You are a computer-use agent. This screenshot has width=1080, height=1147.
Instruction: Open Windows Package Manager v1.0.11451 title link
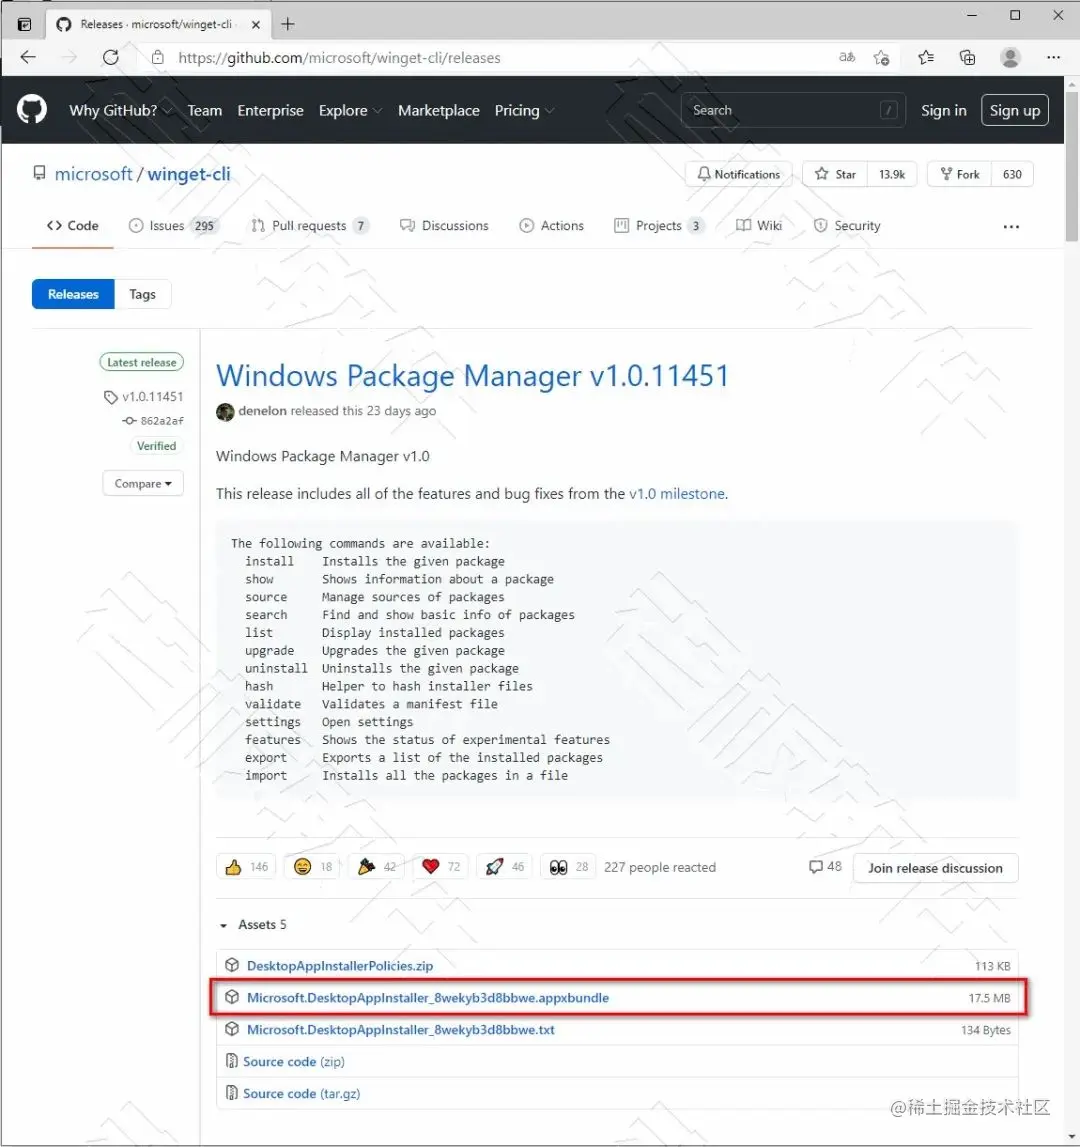[472, 375]
